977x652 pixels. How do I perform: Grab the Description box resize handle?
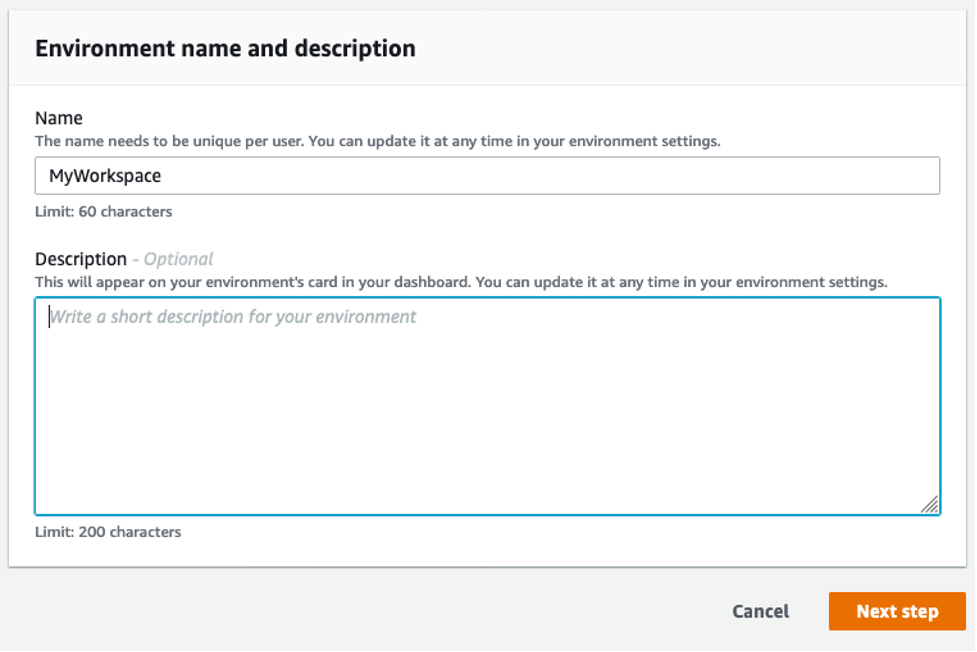[x=929, y=505]
